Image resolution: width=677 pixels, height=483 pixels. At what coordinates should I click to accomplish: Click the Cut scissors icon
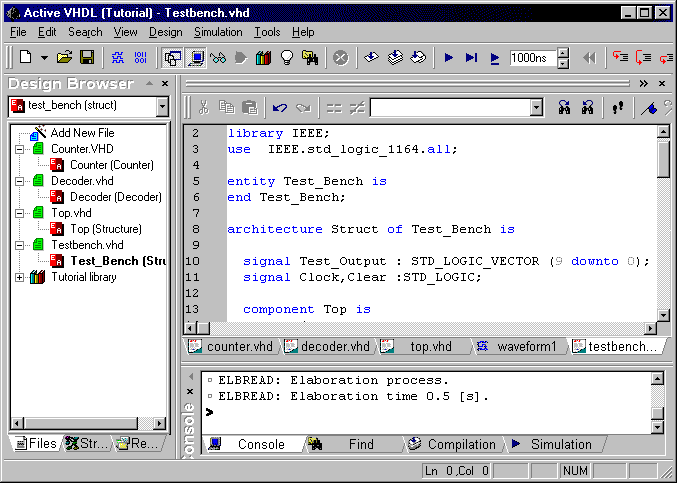pyautogui.click(x=204, y=107)
